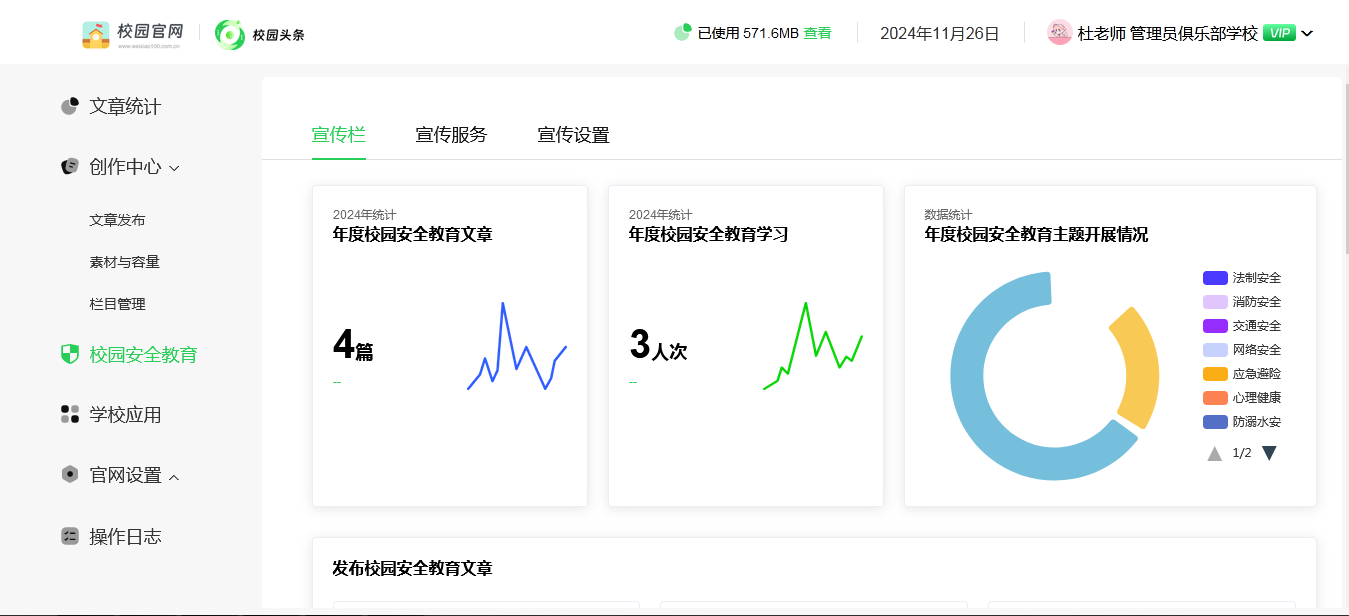Image resolution: width=1349 pixels, height=616 pixels.
Task: Collapse the 创作中心 submenu chevron
Action: (x=175, y=168)
